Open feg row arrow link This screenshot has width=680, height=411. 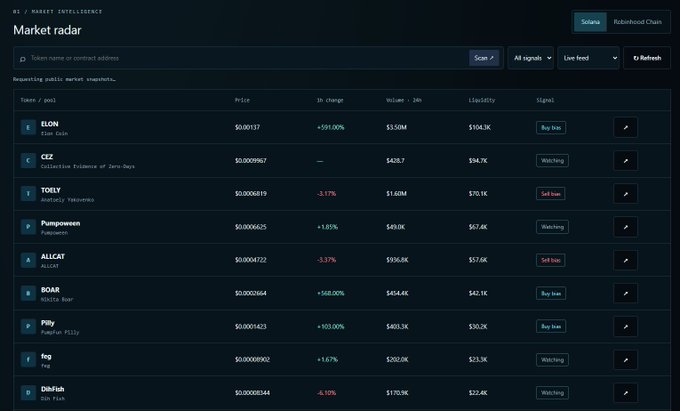(x=625, y=360)
